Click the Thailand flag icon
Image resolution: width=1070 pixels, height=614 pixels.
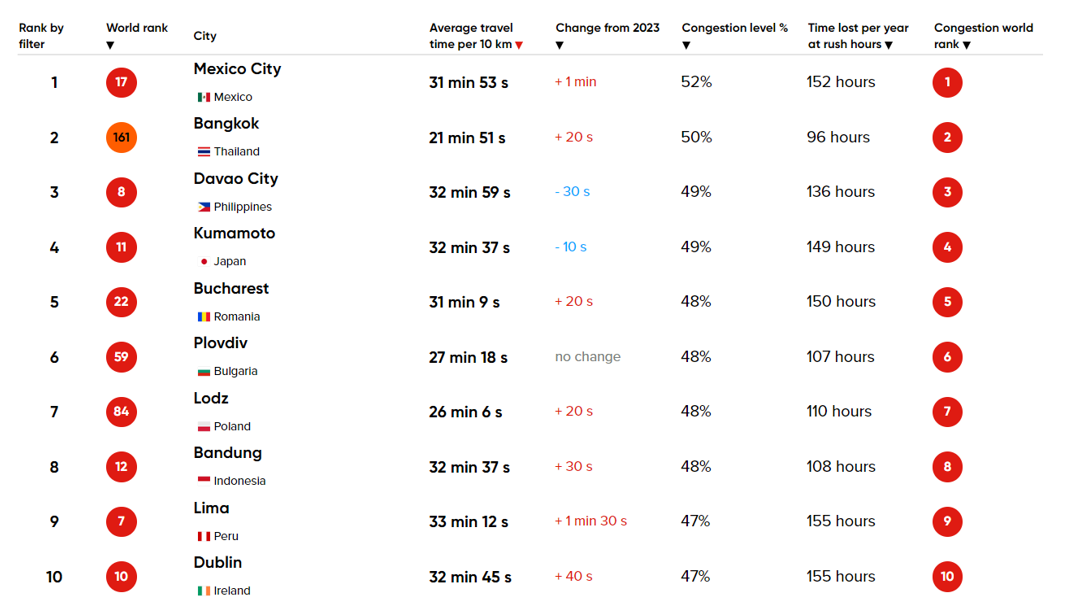pos(204,152)
